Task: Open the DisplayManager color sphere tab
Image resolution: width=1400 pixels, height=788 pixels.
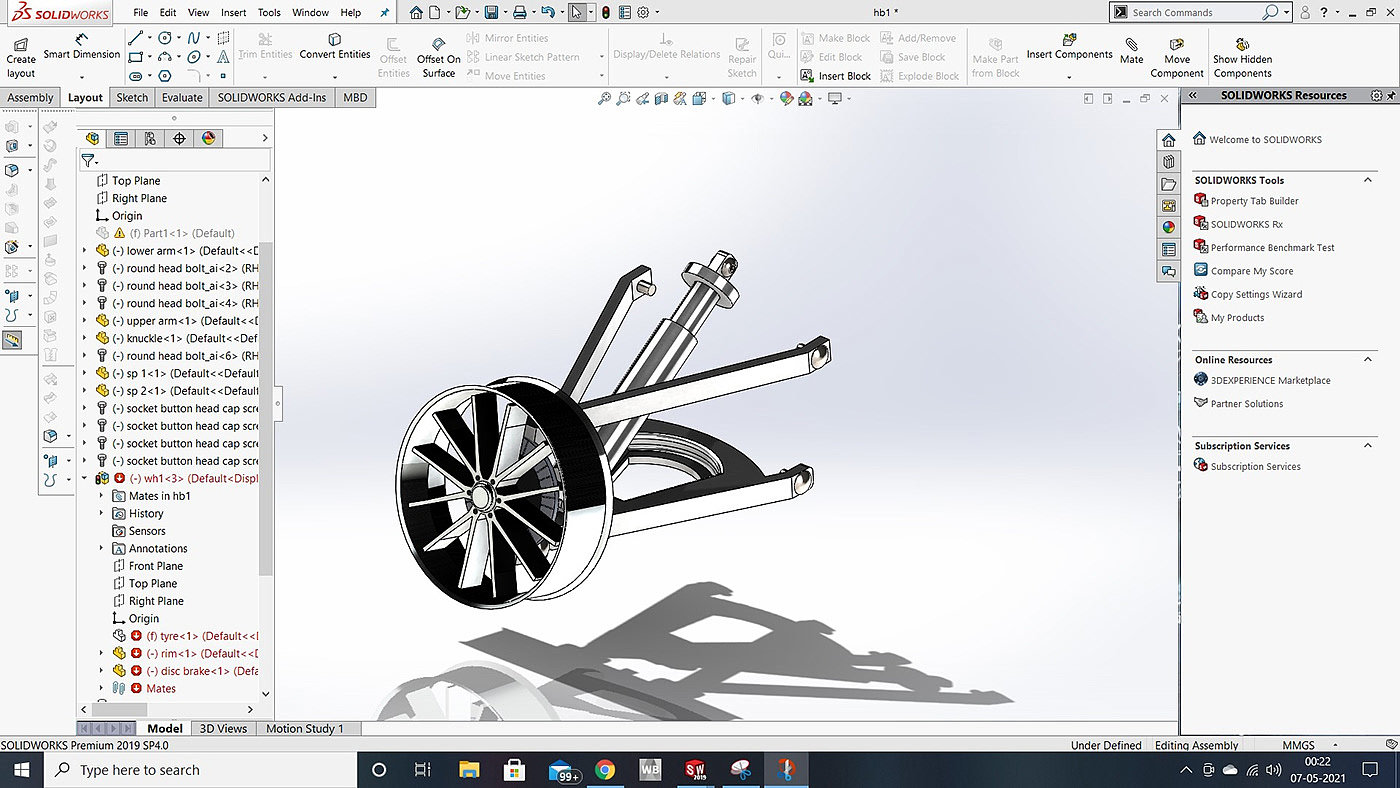Action: [x=208, y=138]
